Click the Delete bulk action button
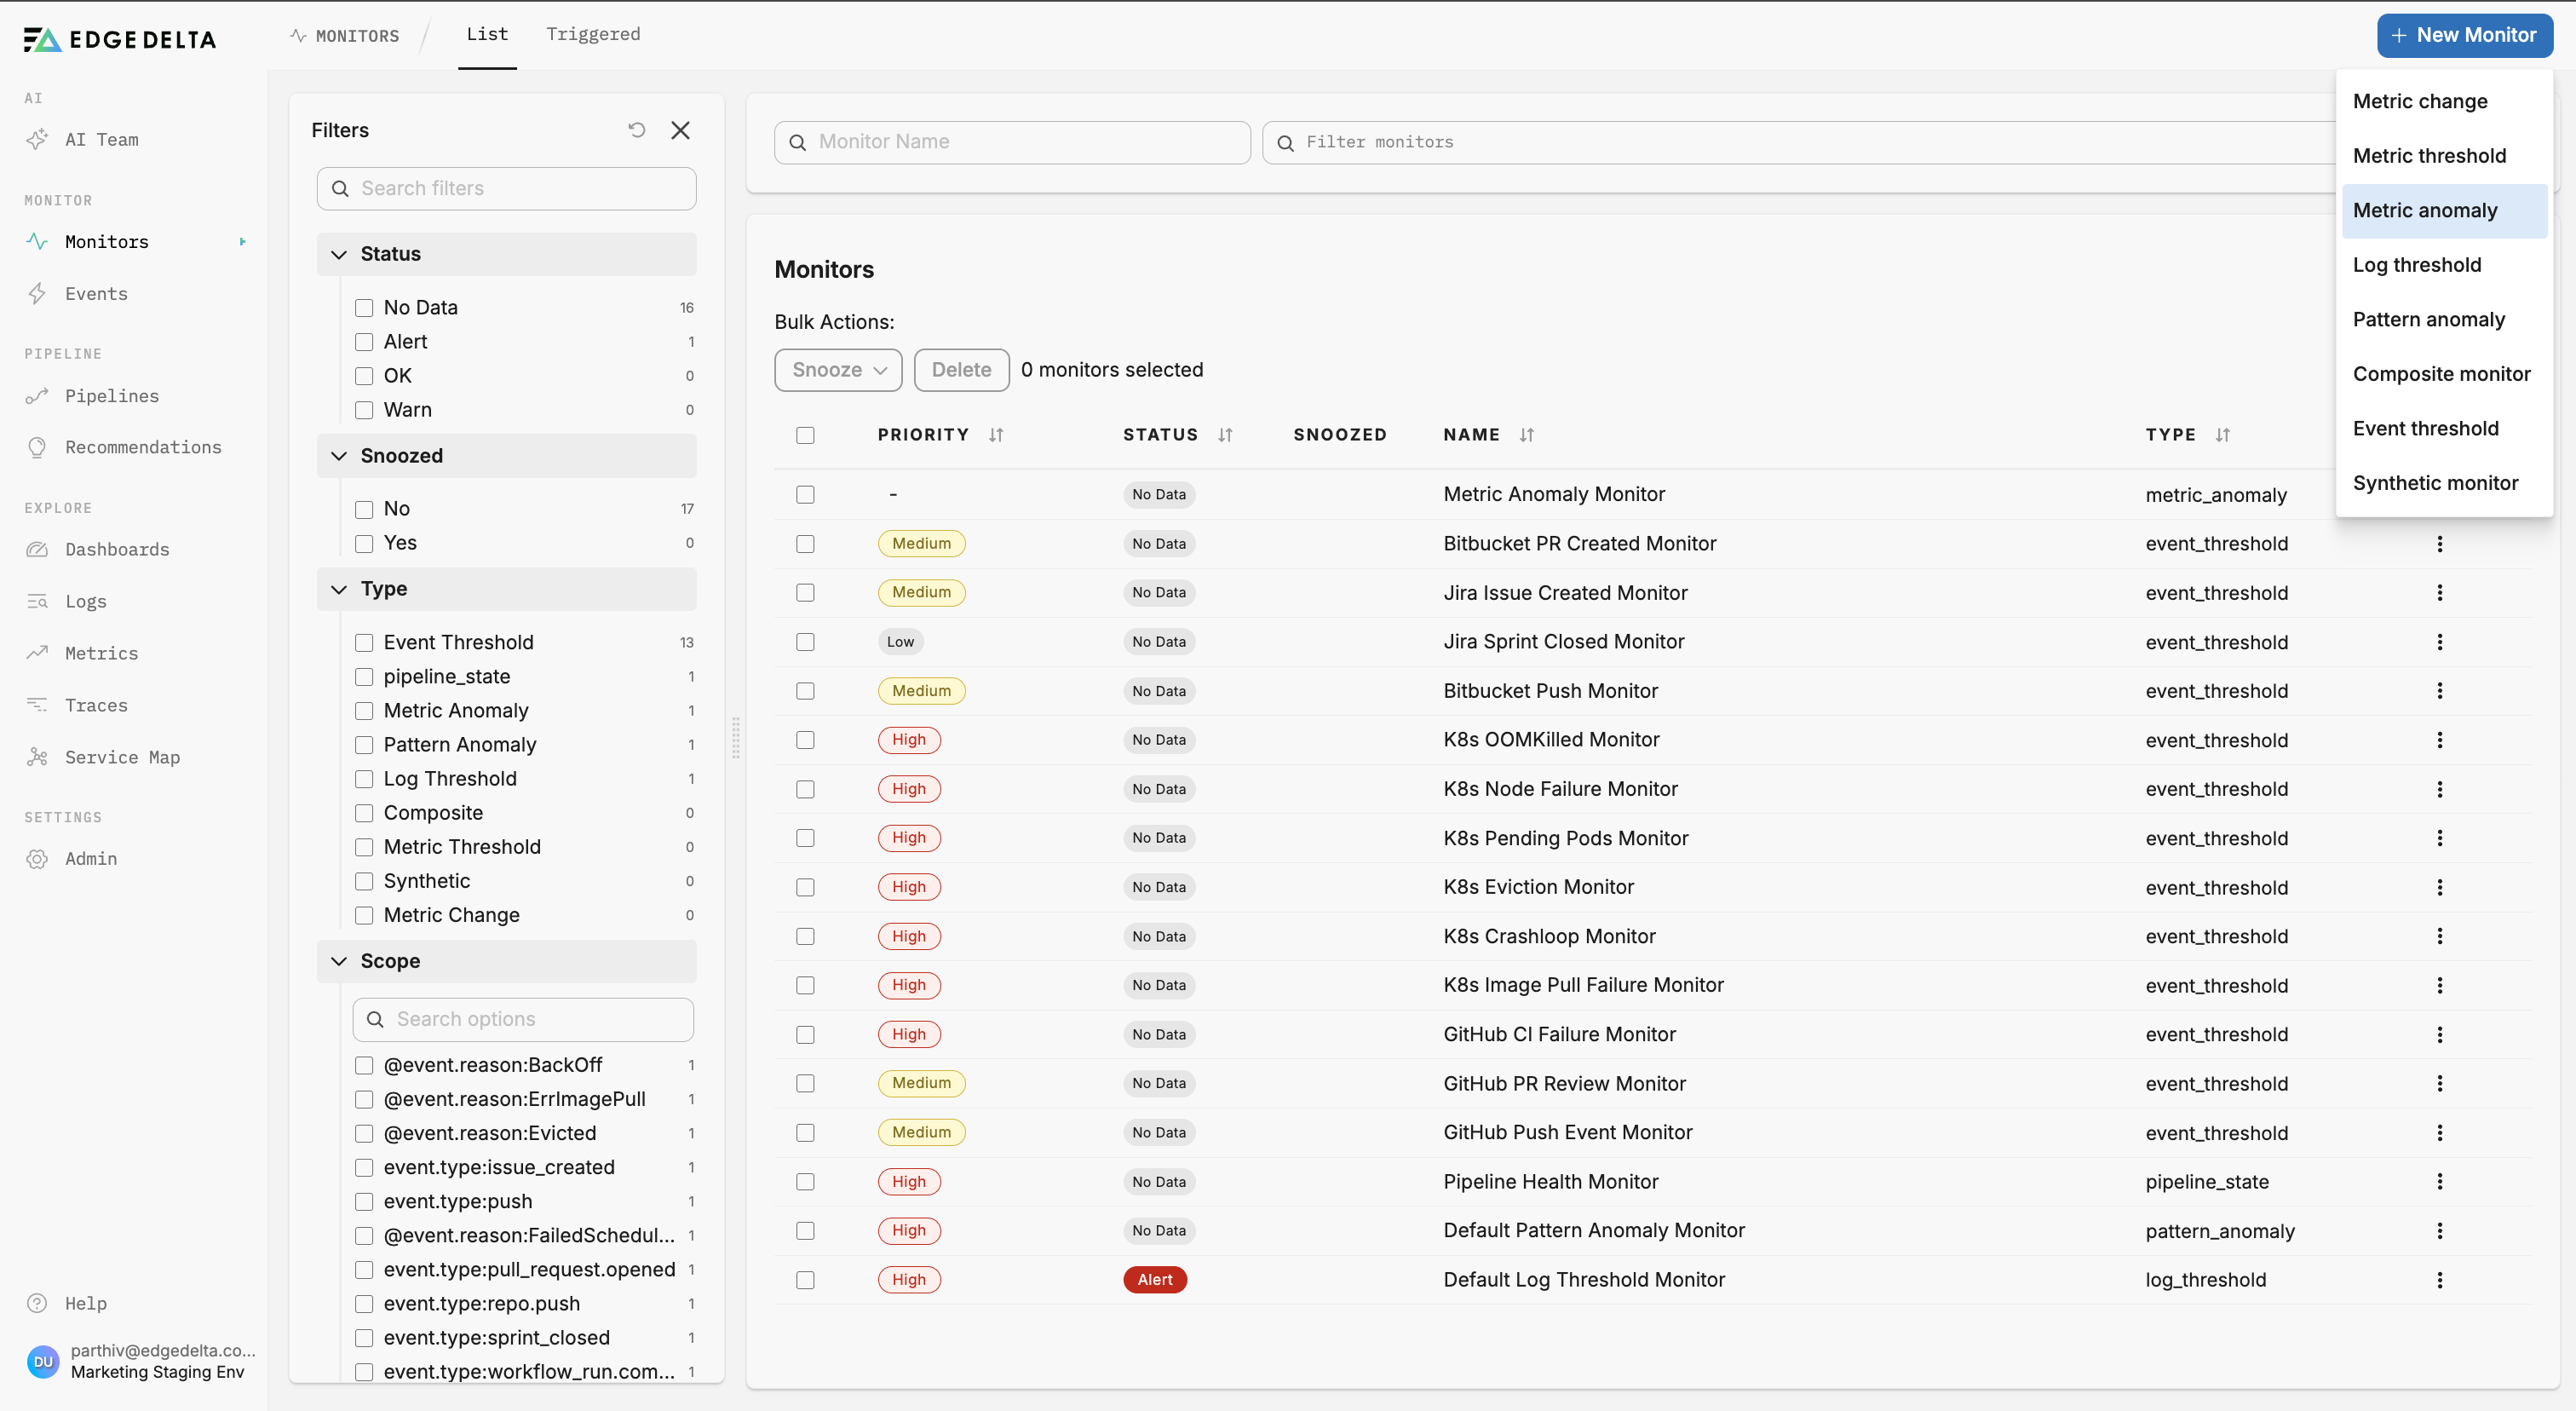 (x=961, y=370)
